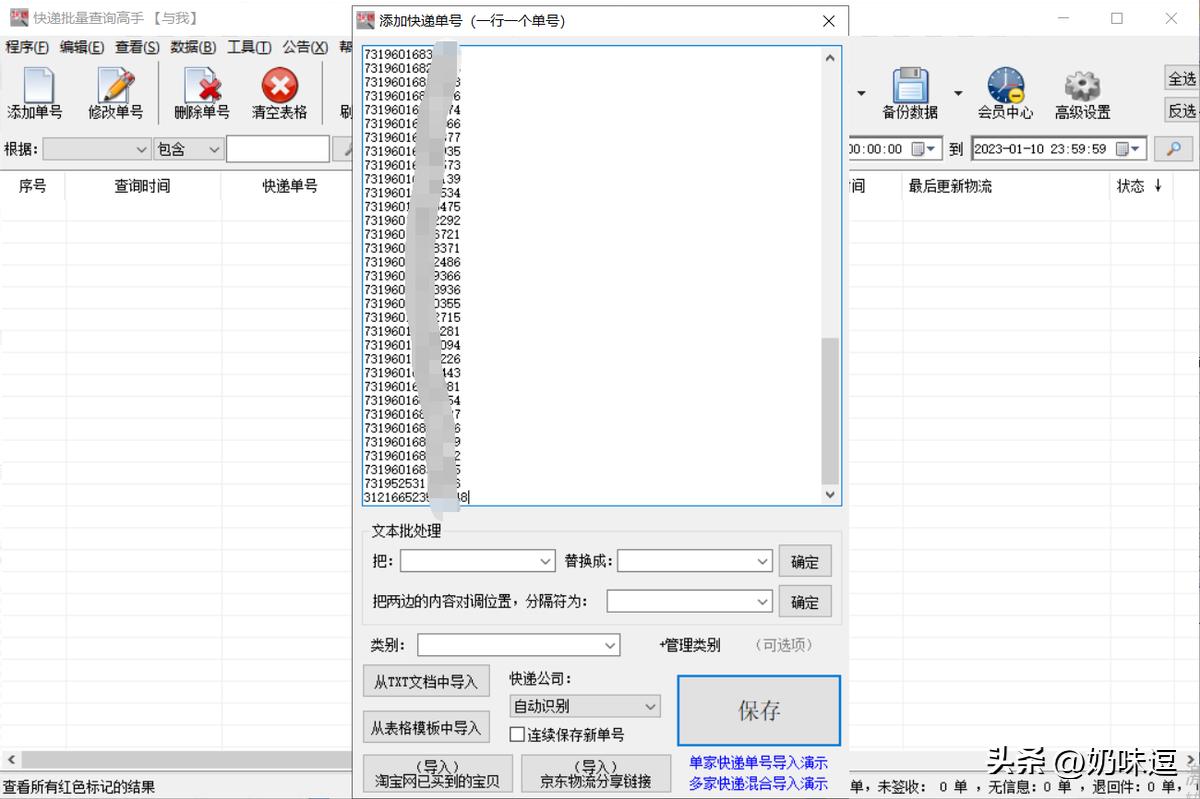Image resolution: width=1200 pixels, height=799 pixels.
Task: Enable 连续保存新单号 checkbox
Action: tap(517, 735)
